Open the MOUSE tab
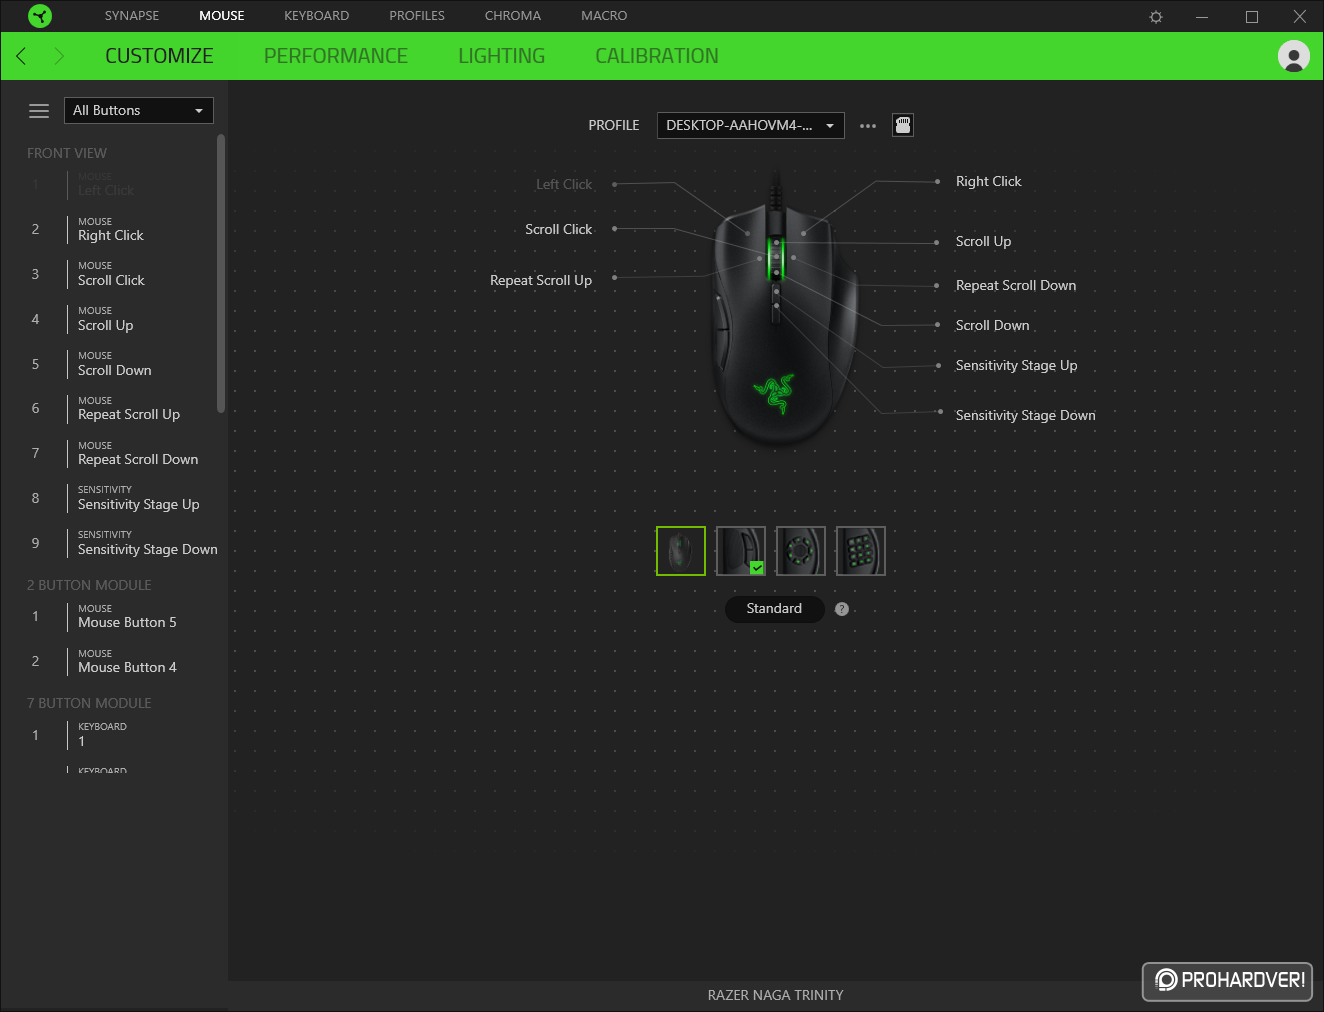Viewport: 1324px width, 1012px height. coord(222,16)
